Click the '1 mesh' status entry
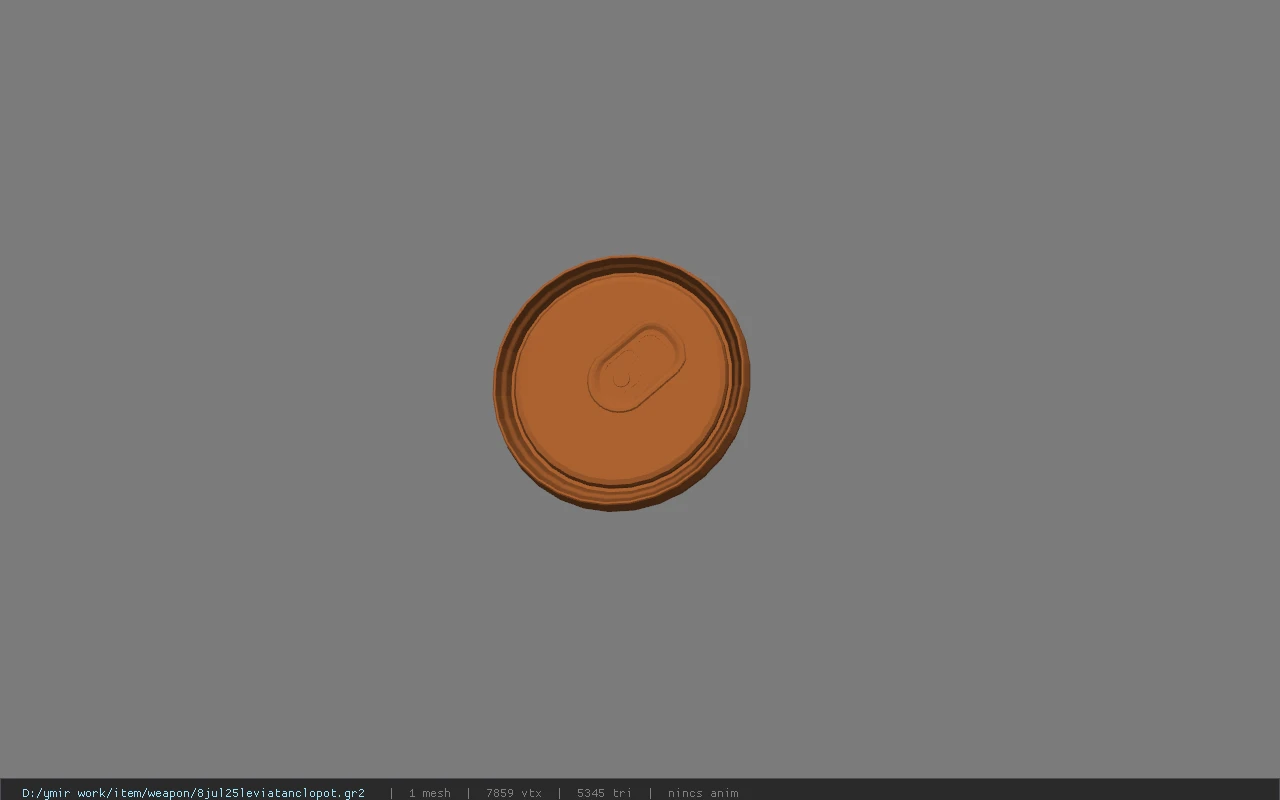Viewport: 1280px width, 800px height. [x=429, y=793]
